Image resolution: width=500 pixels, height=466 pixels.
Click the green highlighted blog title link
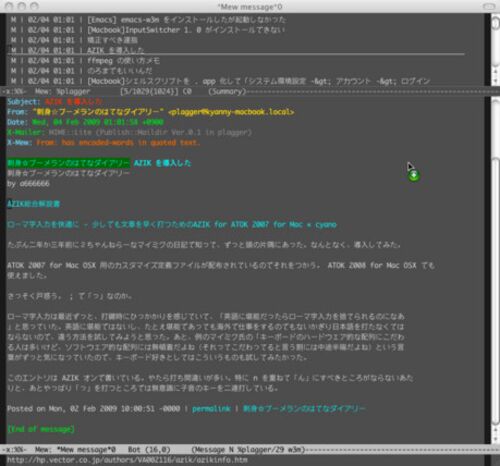click(68, 163)
